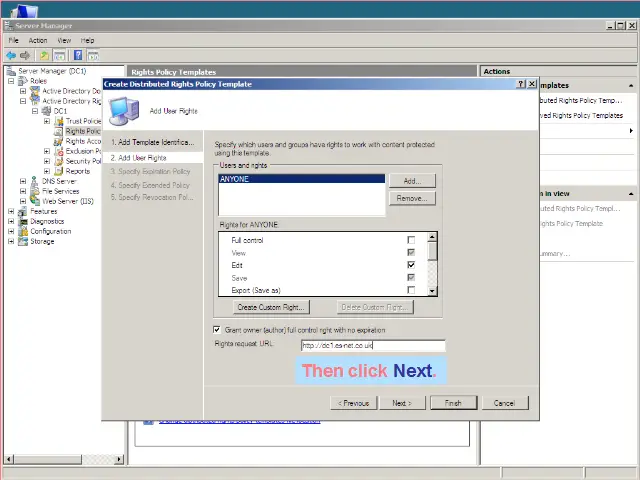Click the < Previous button
The width and height of the screenshot is (640, 480).
354,403
